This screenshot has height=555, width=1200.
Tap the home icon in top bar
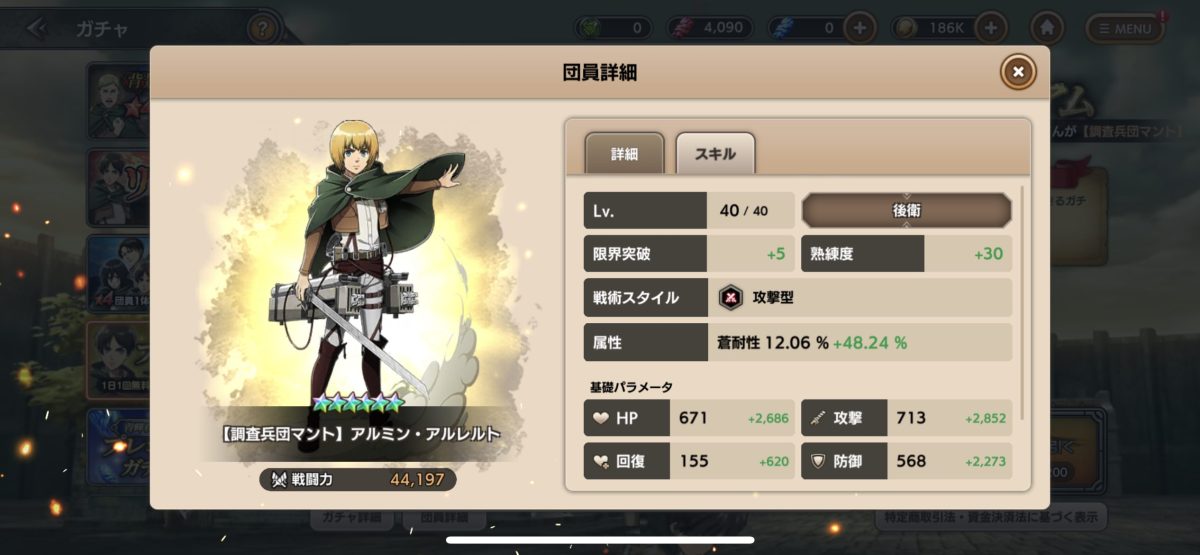tap(1046, 27)
